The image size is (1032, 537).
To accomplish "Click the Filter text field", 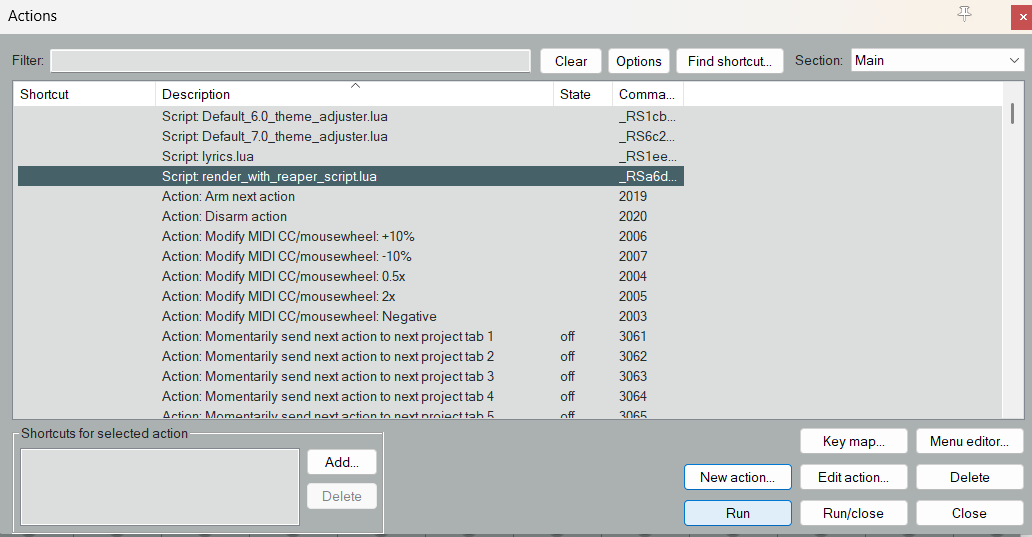I will tap(290, 61).
